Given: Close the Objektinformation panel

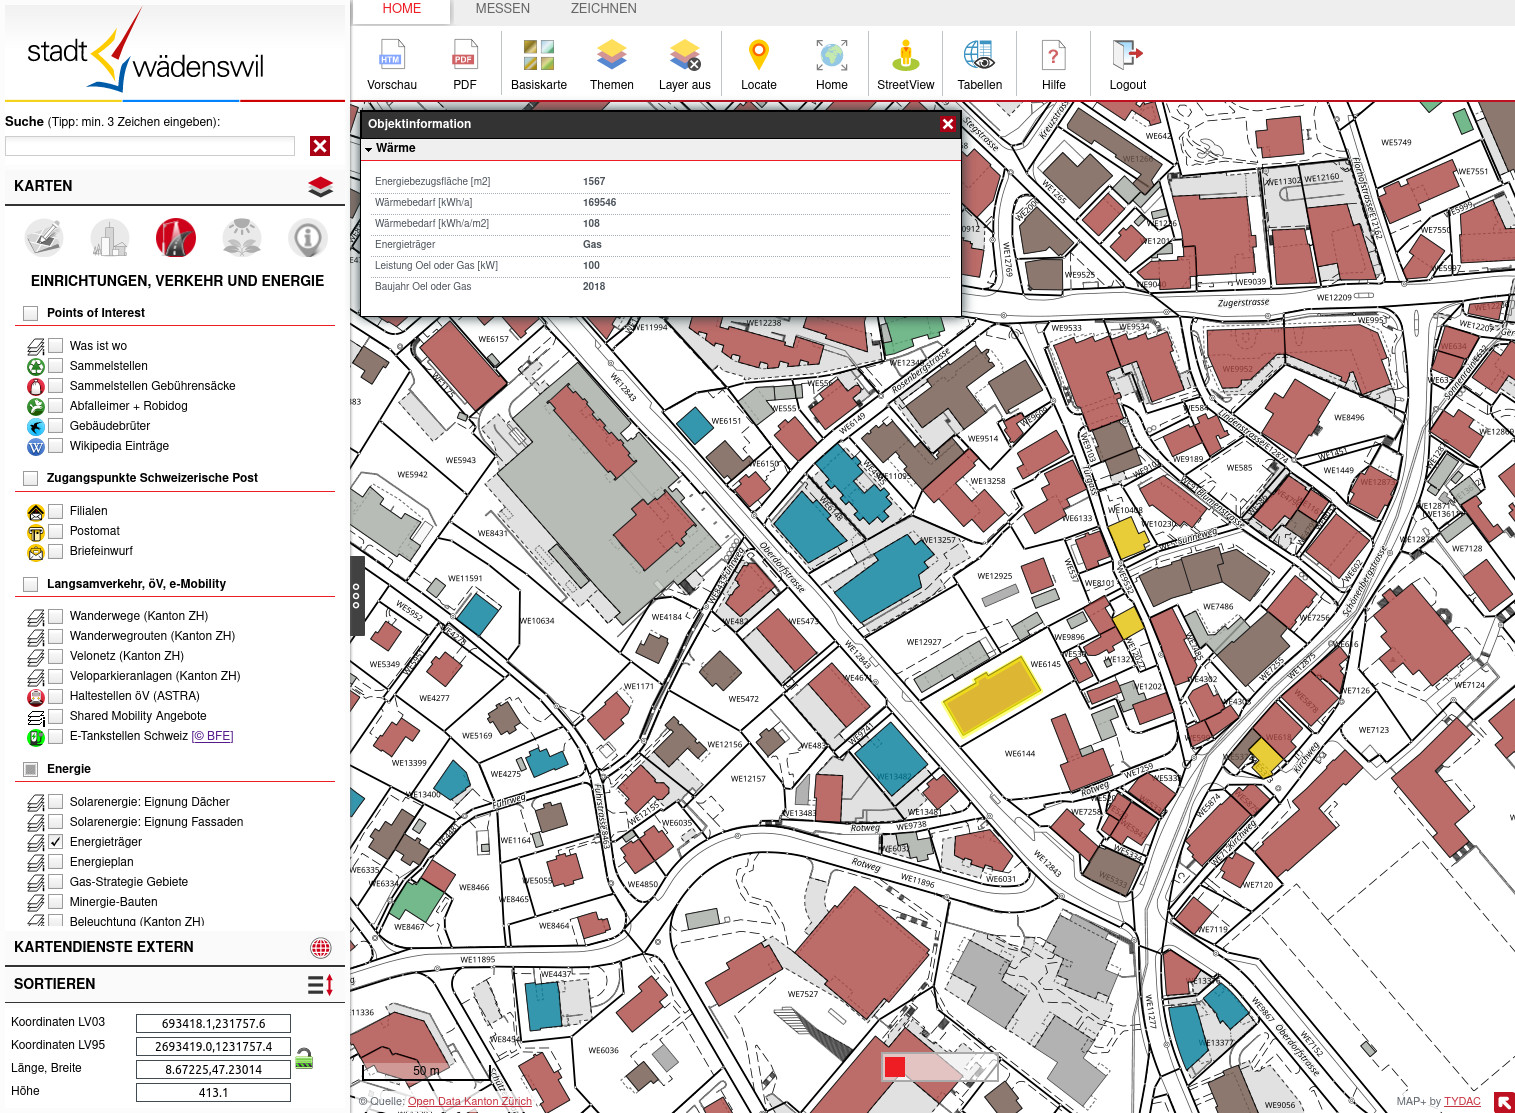Looking at the screenshot, I should 947,124.
